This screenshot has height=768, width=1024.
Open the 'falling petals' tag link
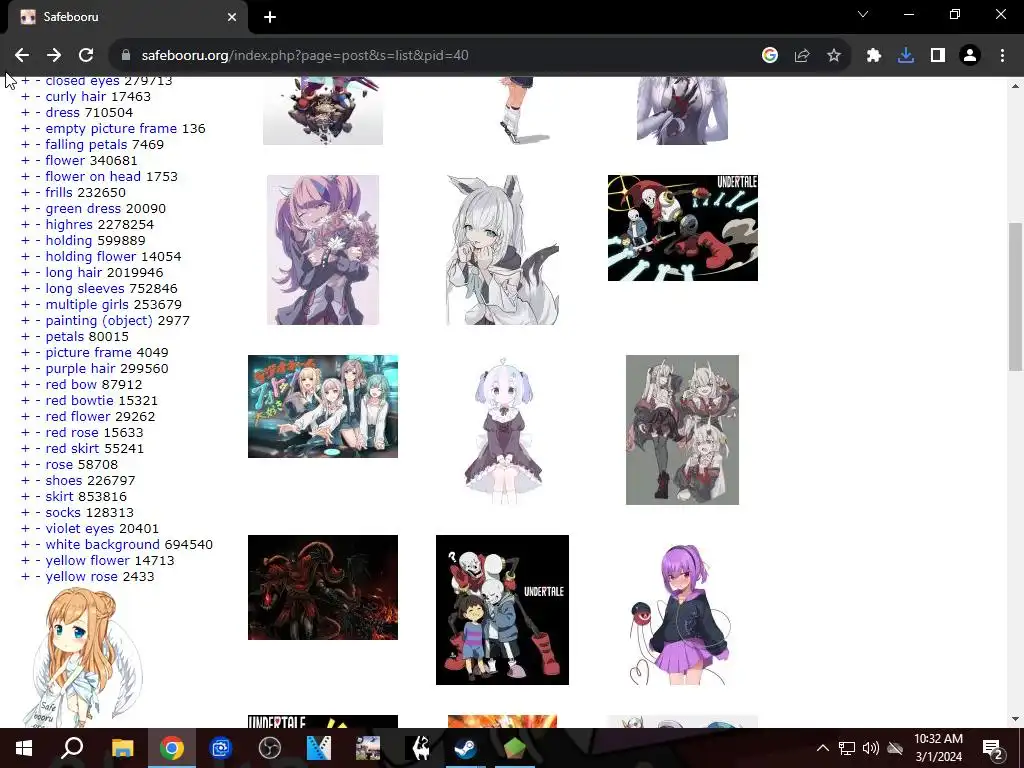(86, 144)
